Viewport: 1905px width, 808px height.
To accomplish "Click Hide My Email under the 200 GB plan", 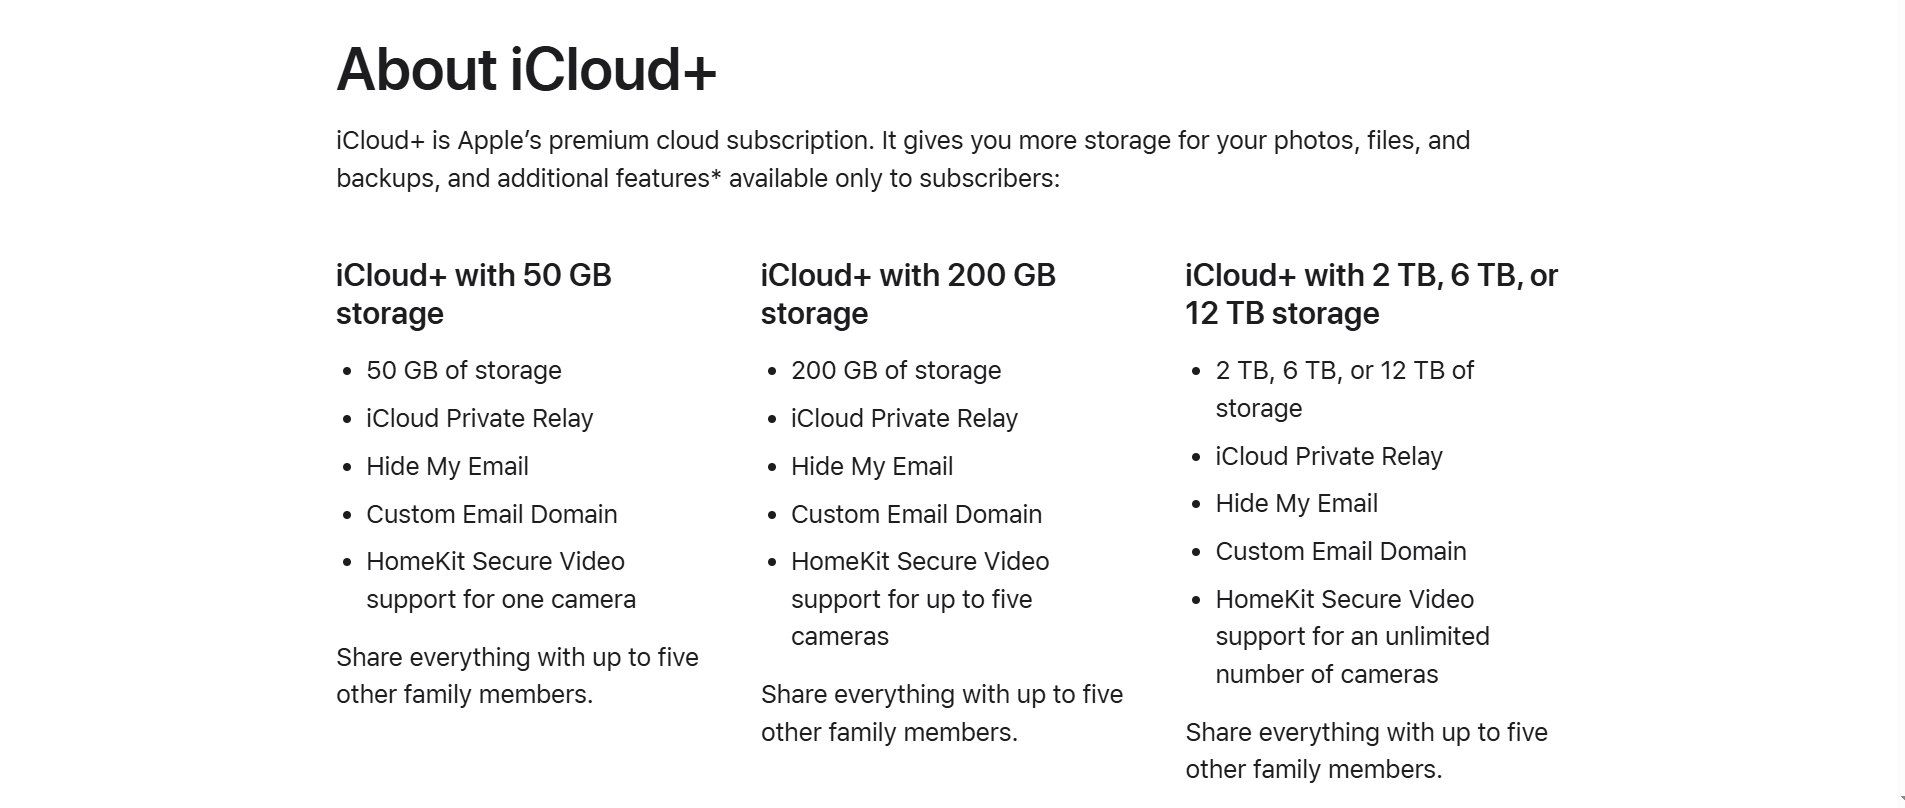I will click(x=871, y=466).
